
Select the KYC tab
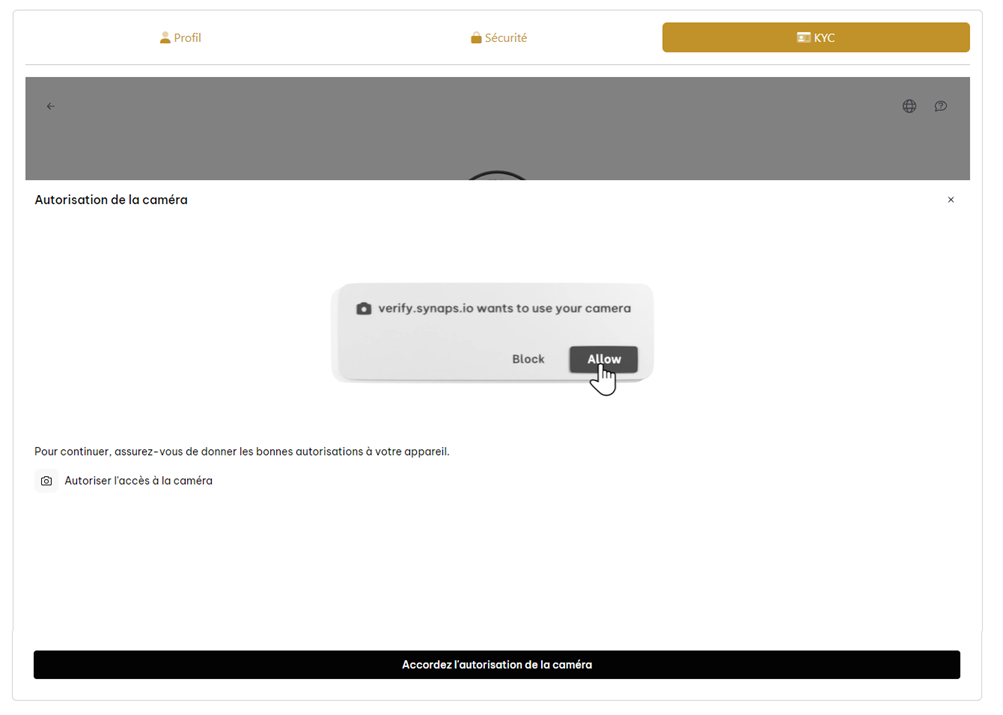coord(815,38)
